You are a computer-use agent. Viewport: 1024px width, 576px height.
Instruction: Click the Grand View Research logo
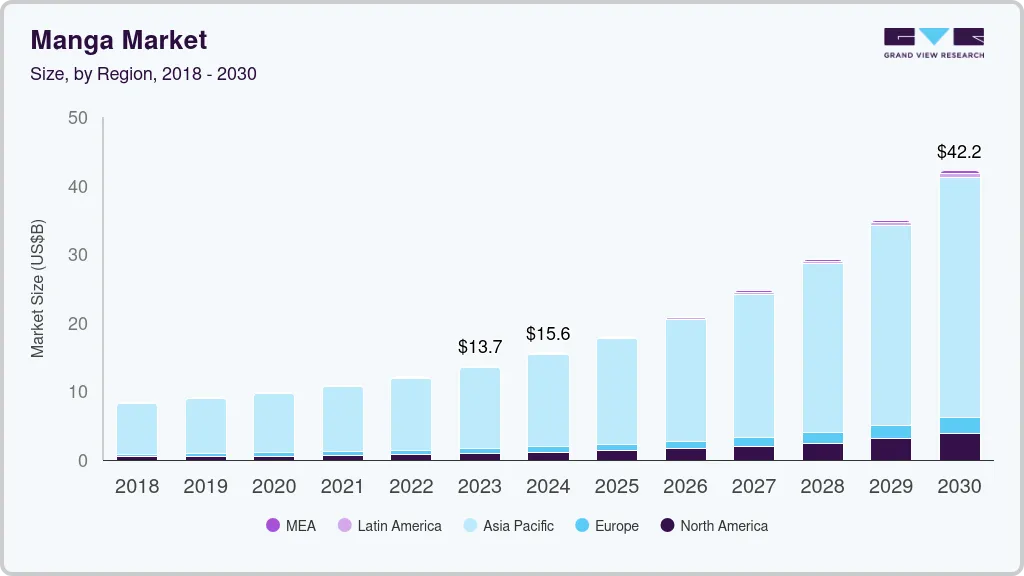tap(932, 43)
